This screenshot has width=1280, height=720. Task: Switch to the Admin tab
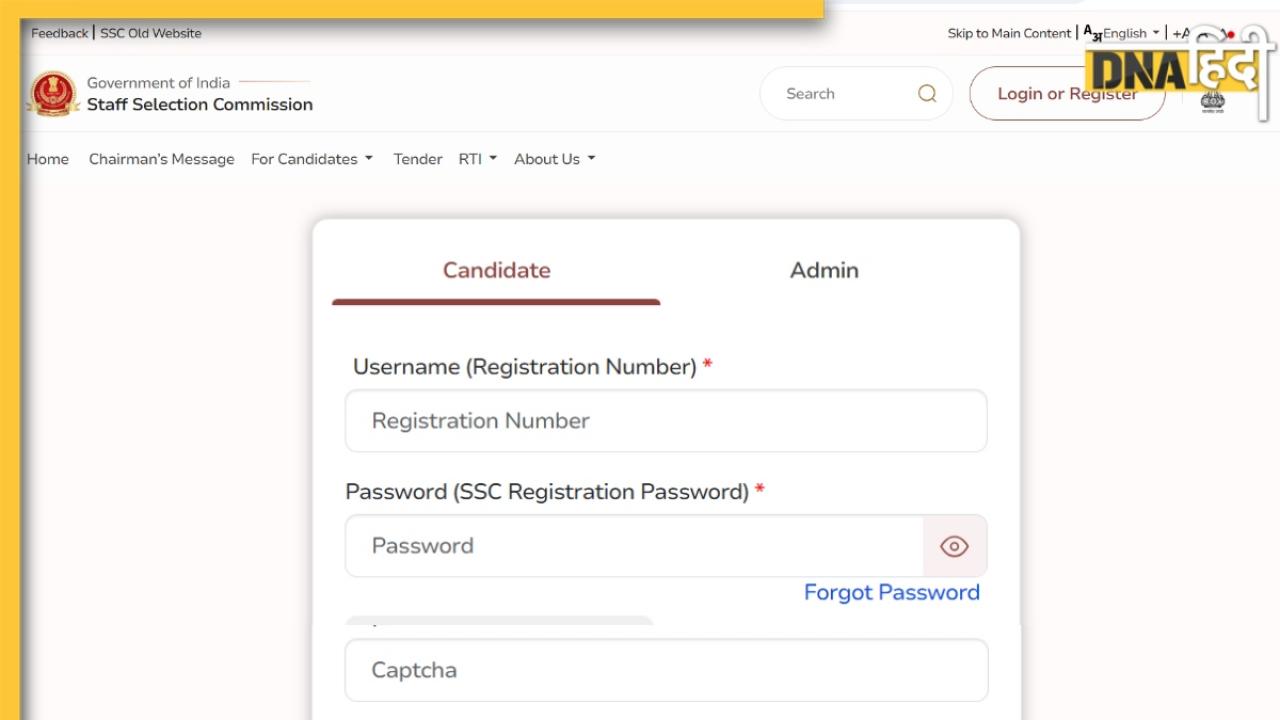[824, 270]
